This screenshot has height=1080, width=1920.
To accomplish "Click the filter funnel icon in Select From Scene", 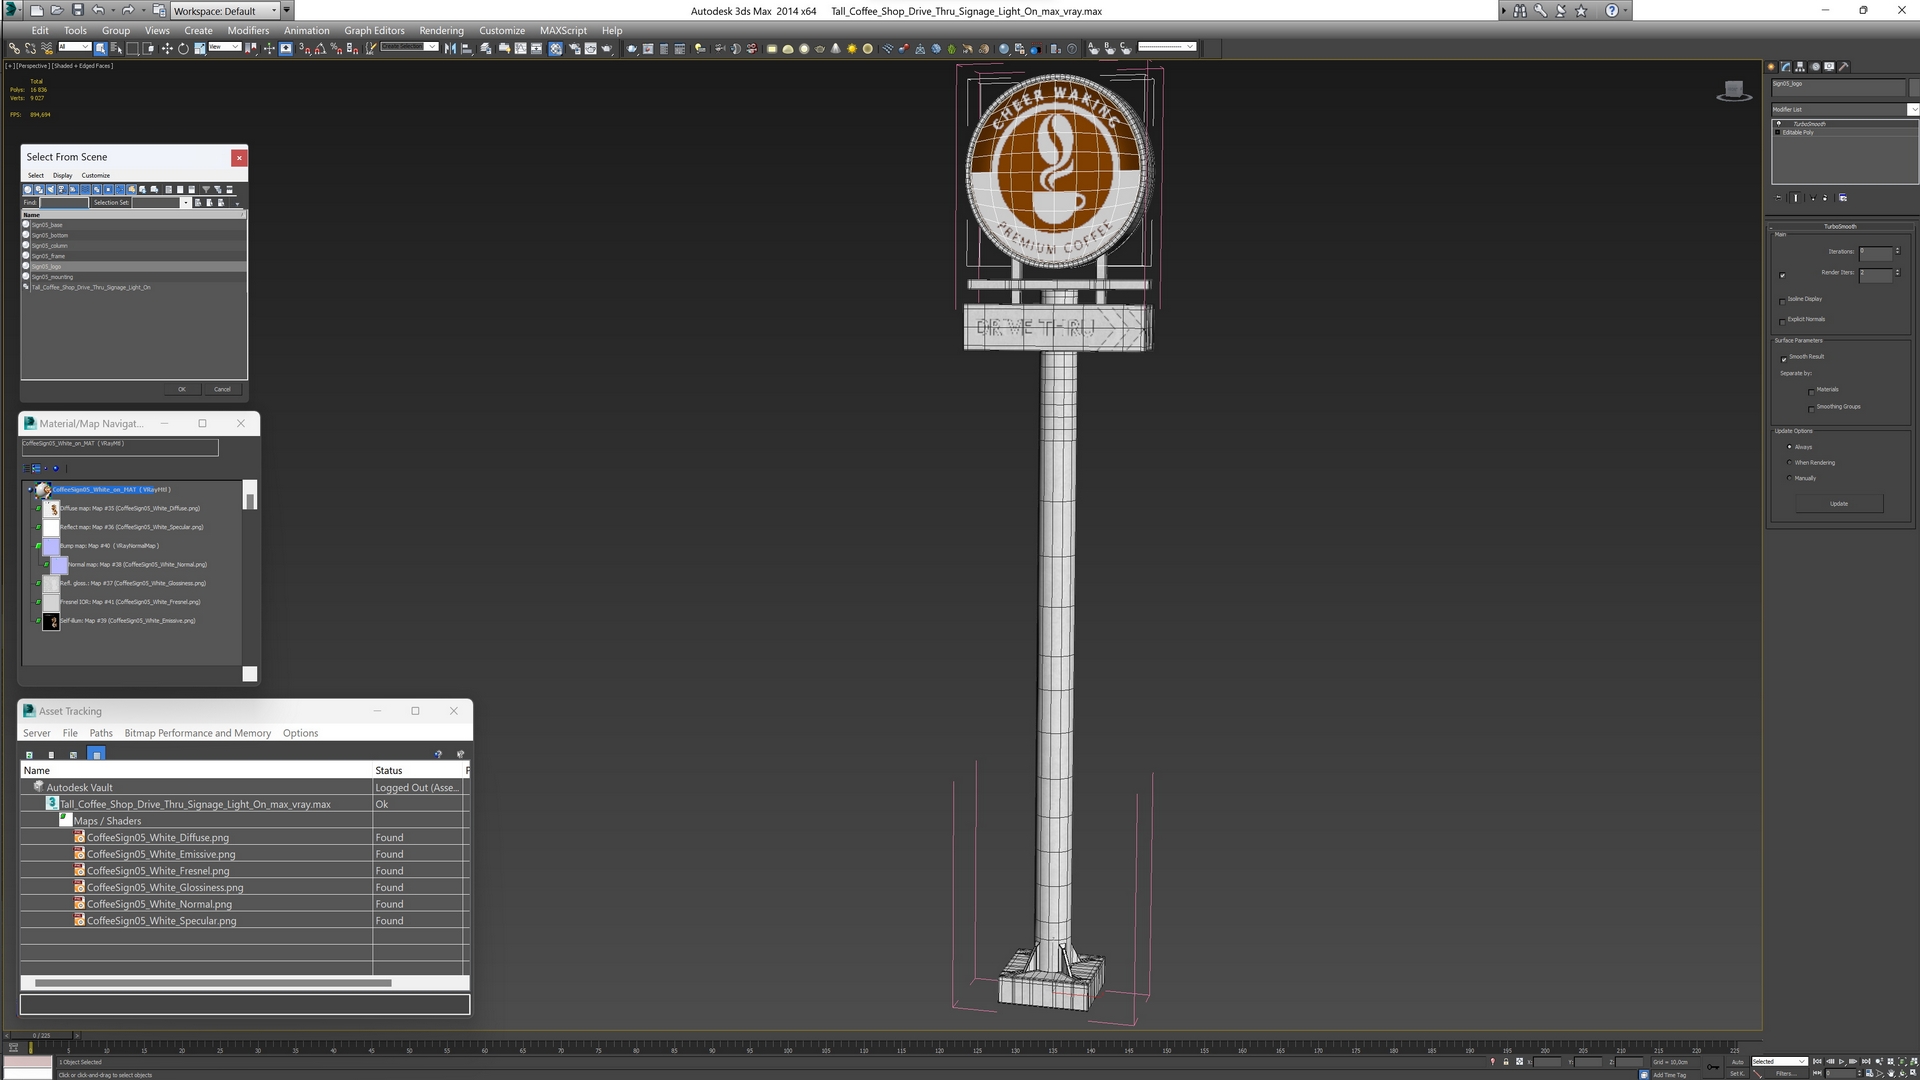I will pyautogui.click(x=206, y=189).
